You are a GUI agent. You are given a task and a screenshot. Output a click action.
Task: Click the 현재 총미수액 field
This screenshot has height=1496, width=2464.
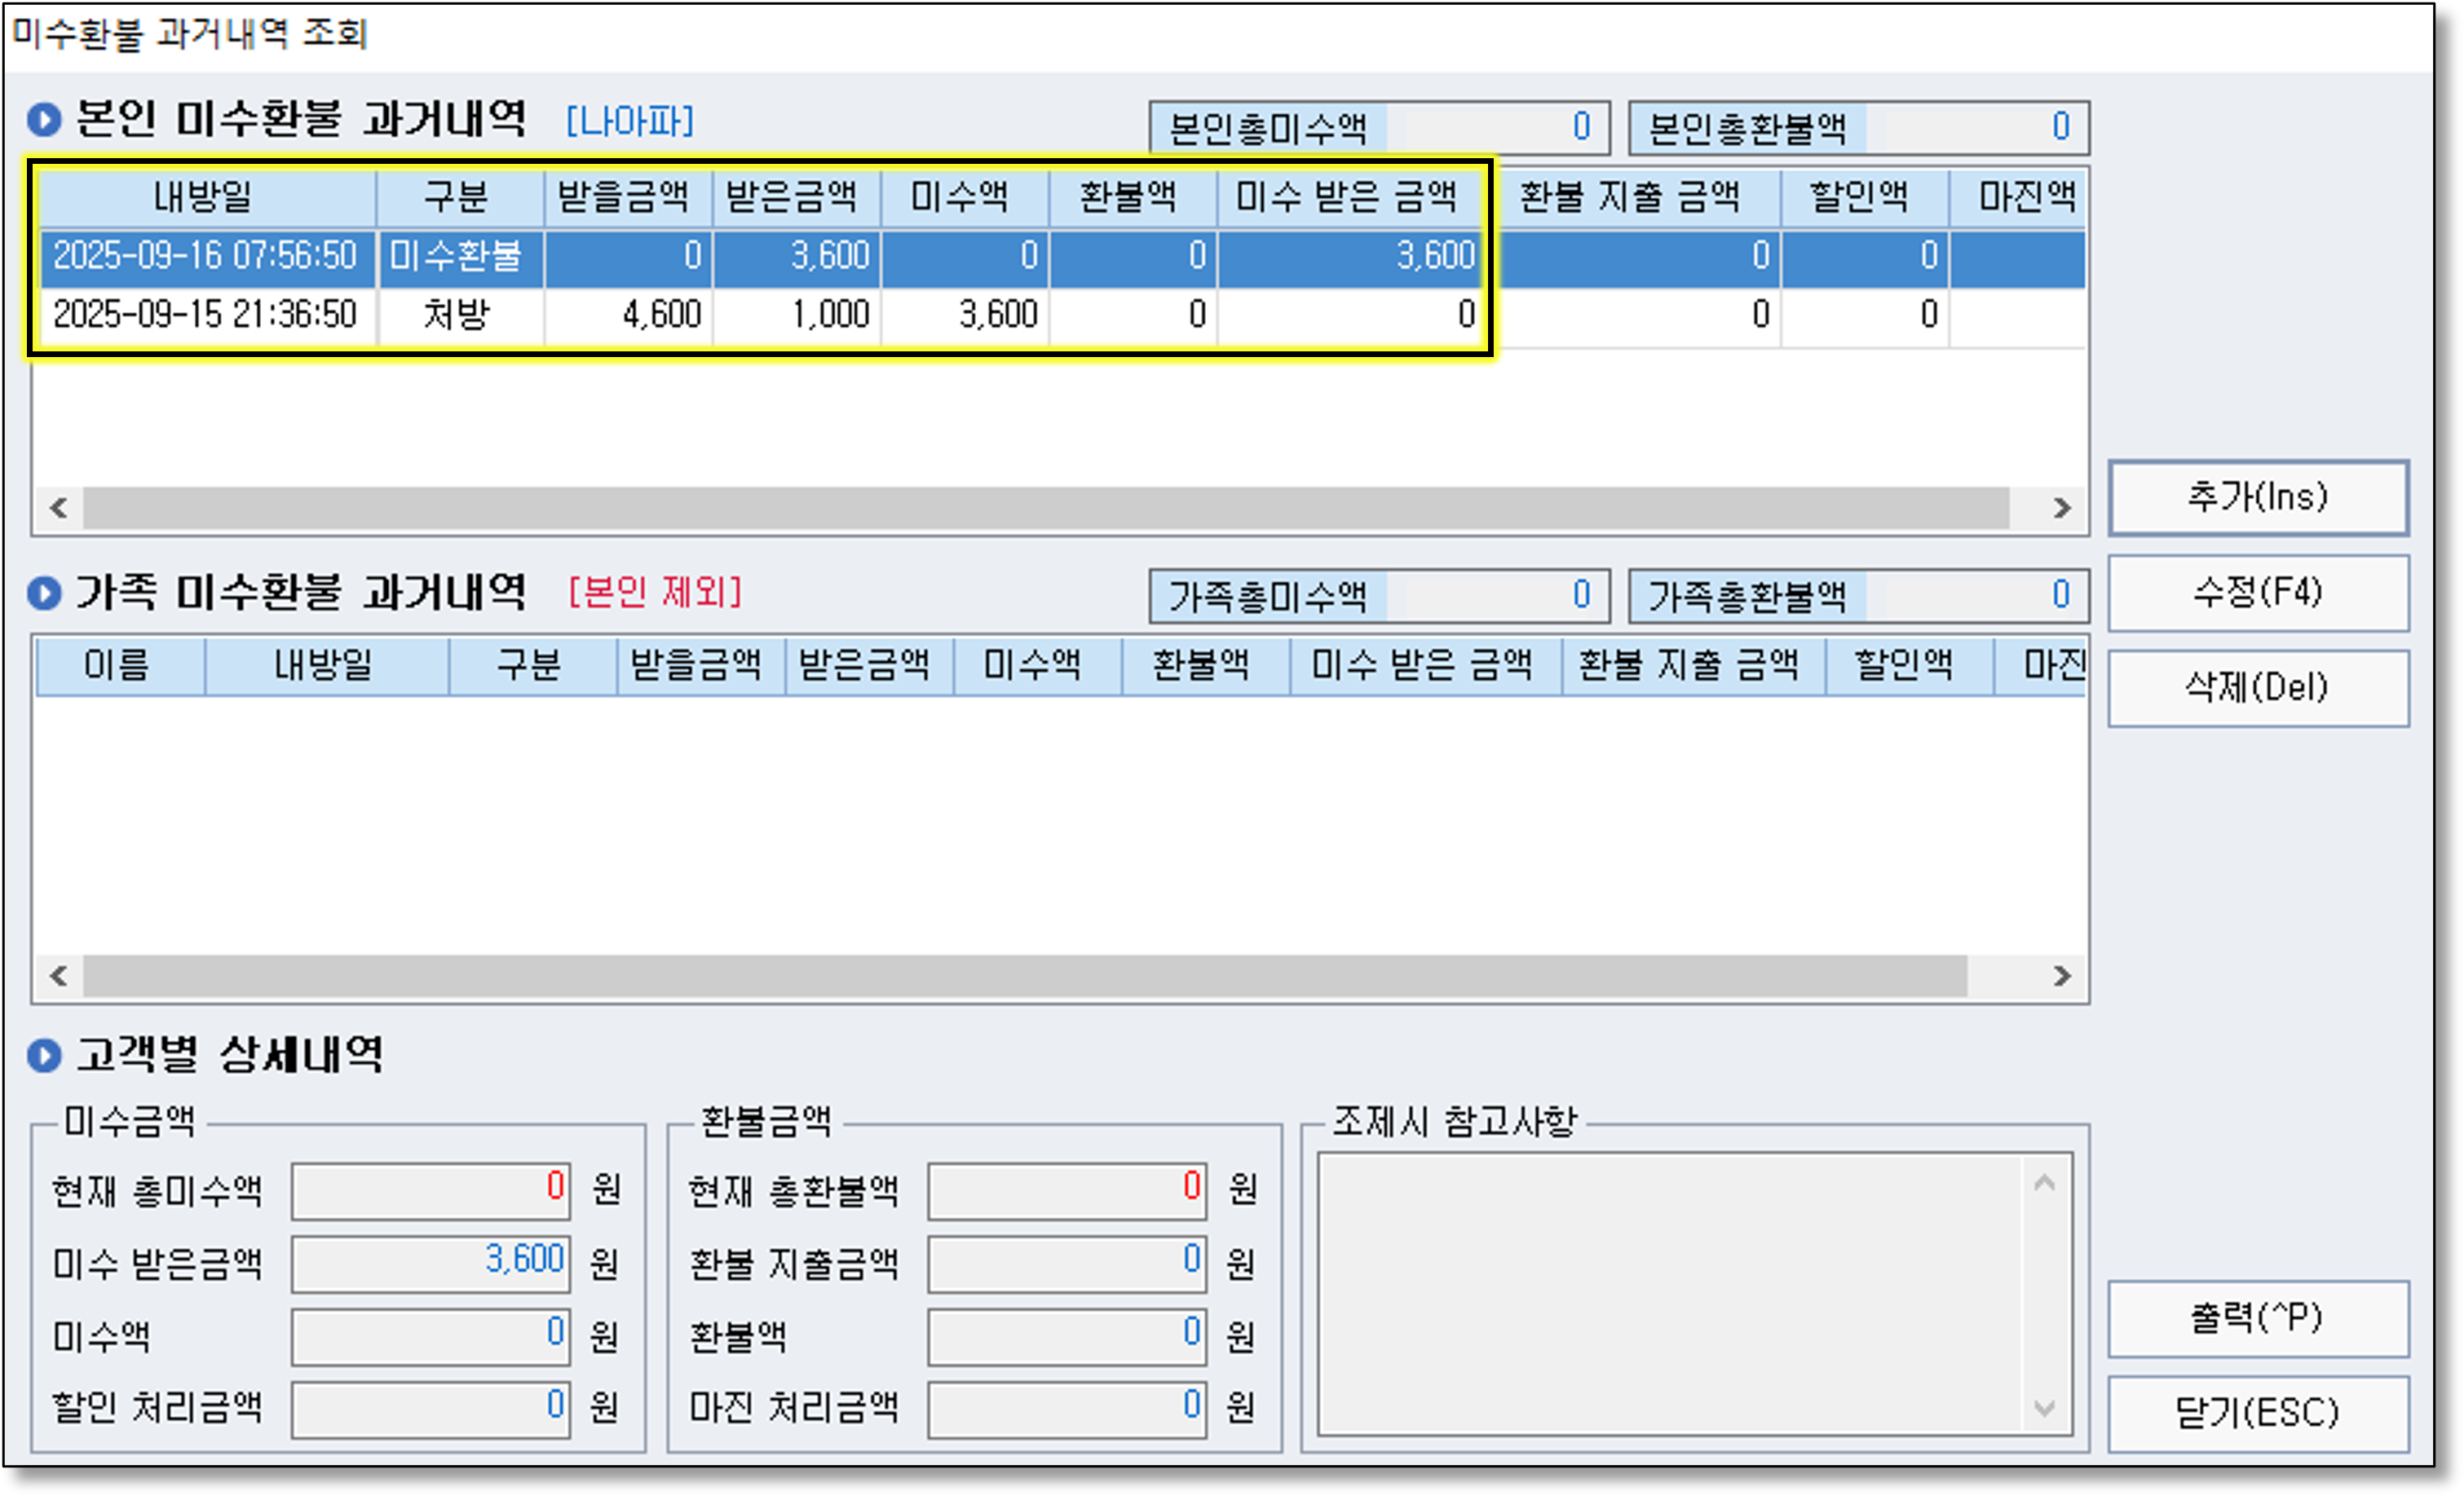pyautogui.click(x=430, y=1190)
